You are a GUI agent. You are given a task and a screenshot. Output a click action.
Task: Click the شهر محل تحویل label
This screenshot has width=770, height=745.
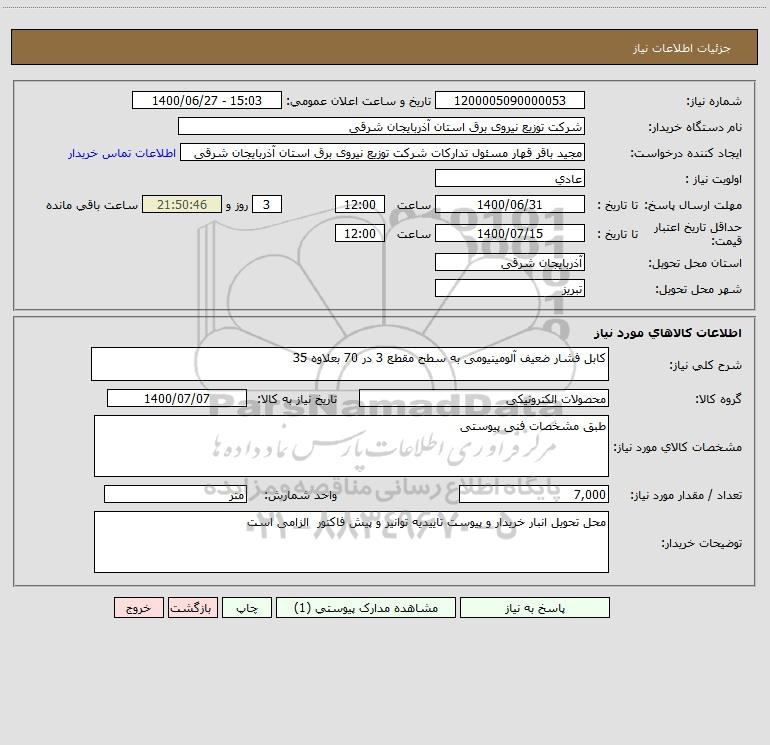699,290
